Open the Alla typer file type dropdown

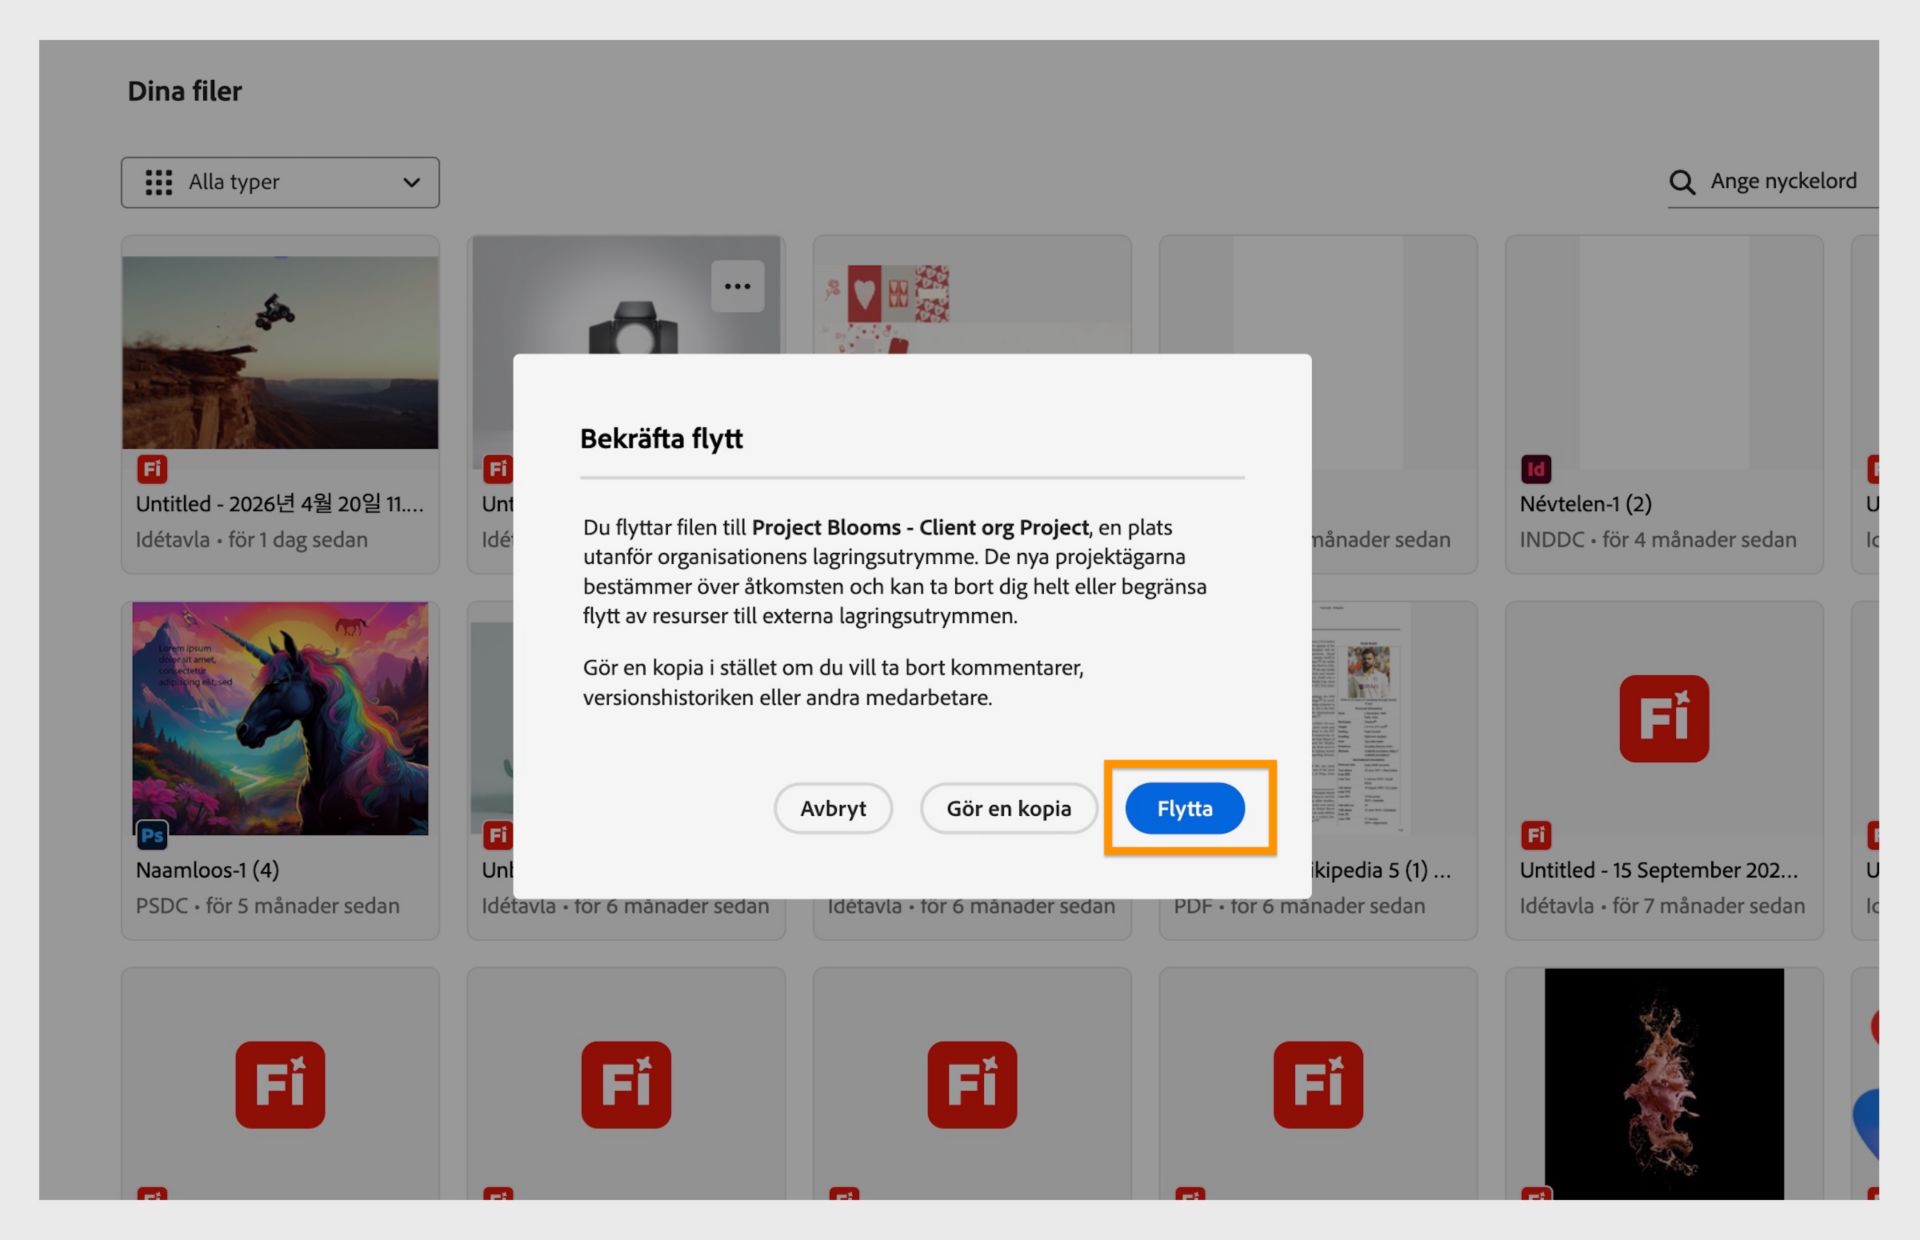[280, 182]
